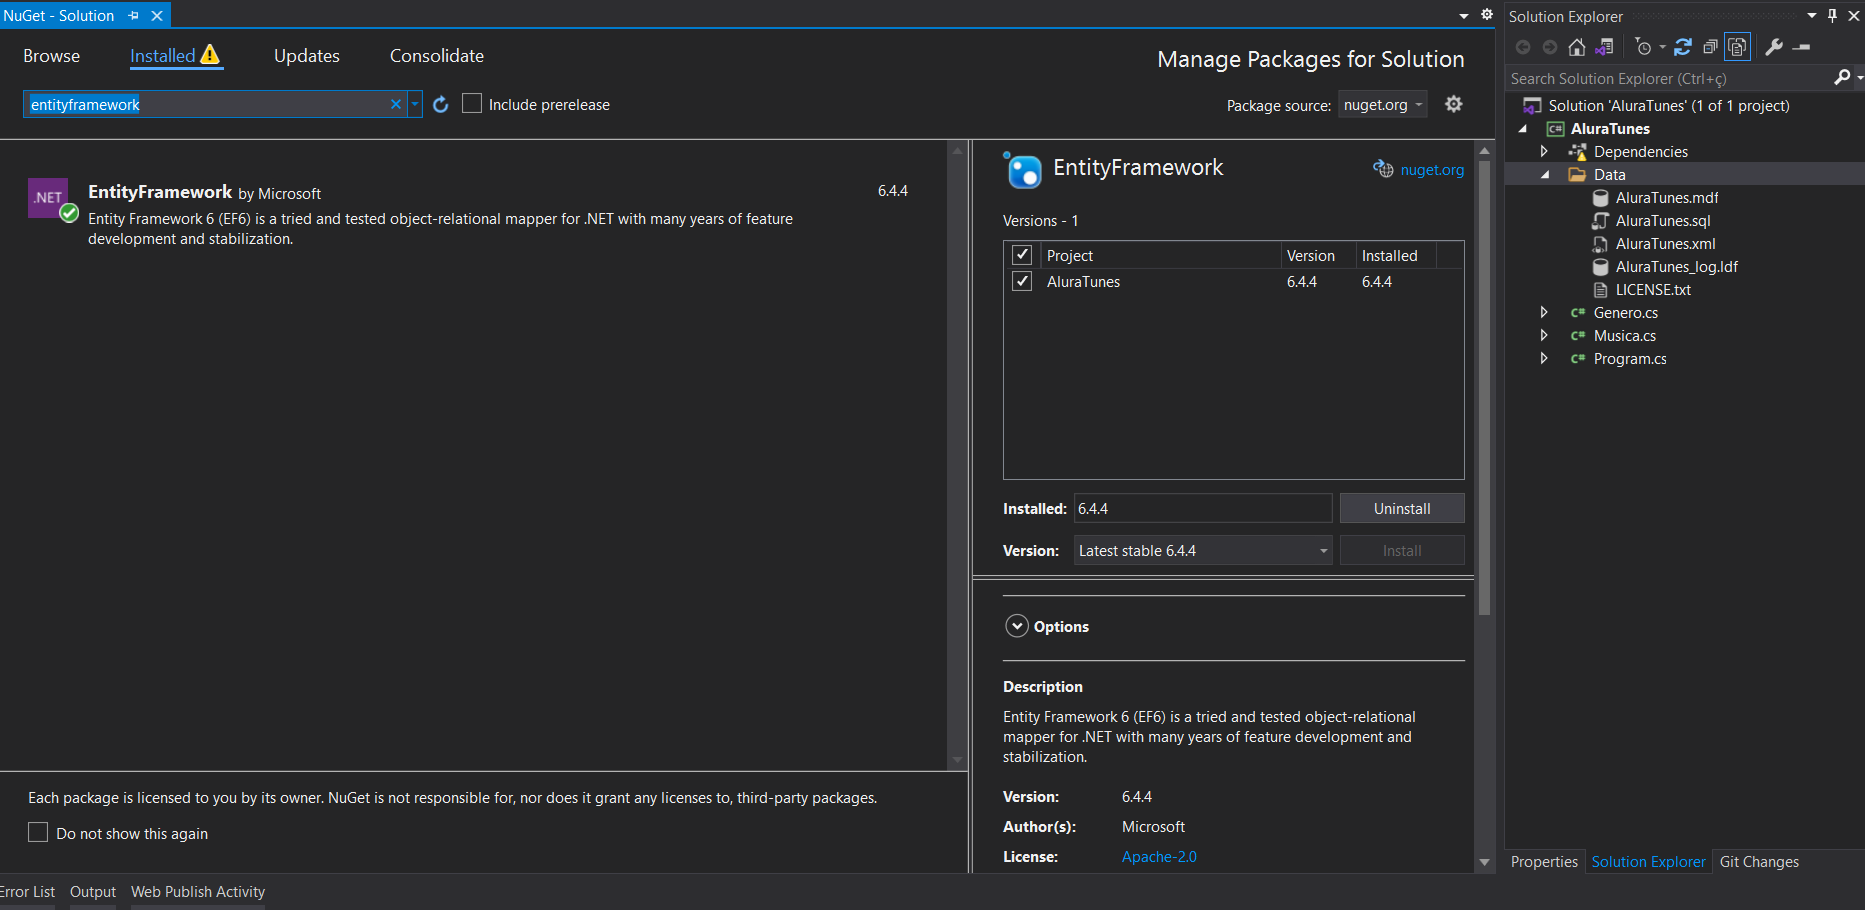The width and height of the screenshot is (1865, 910).
Task: Open the Solution Explorer search options dropdown arrow
Action: [x=1859, y=78]
